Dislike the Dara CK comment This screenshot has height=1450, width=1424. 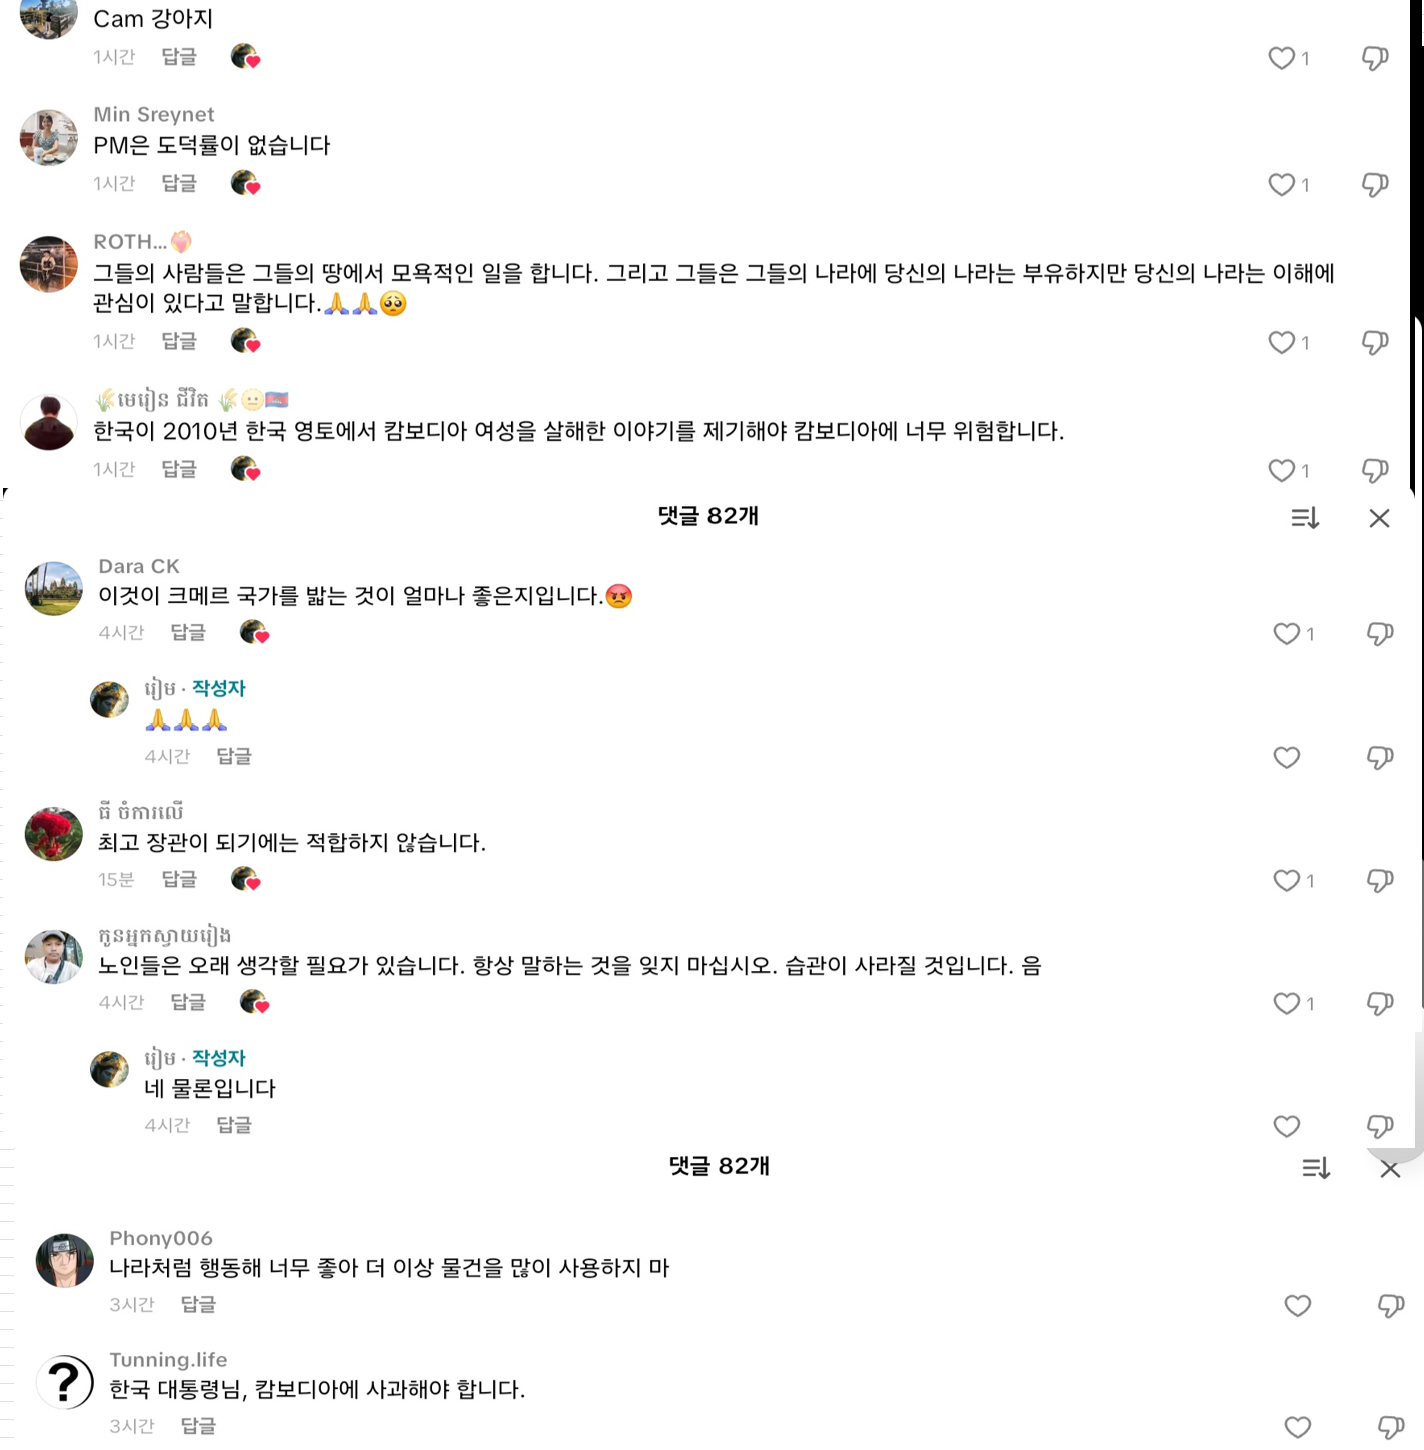coord(1380,634)
